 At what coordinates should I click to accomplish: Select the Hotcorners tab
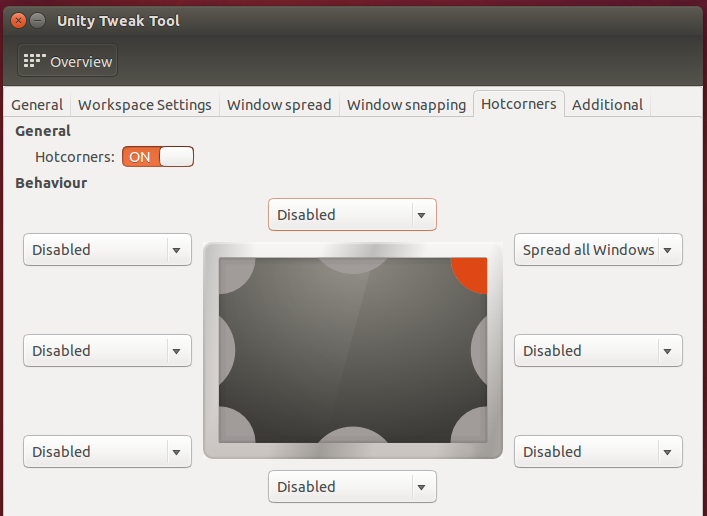pyautogui.click(x=519, y=104)
